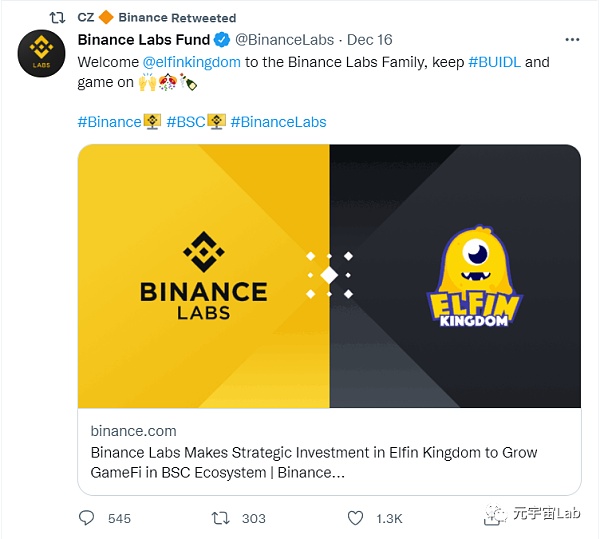Open the Binance Labs and Elfin Kingdom card image
The height and width of the screenshot is (539, 600).
click(329, 275)
